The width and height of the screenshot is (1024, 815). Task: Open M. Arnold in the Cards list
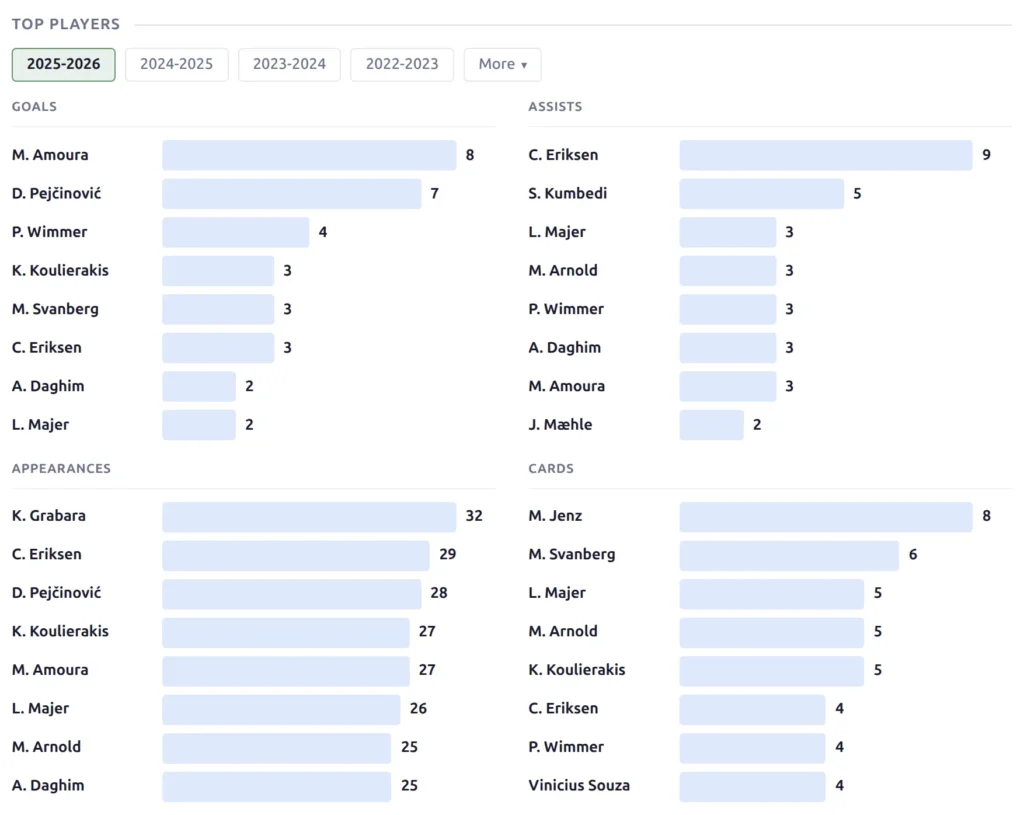[563, 631]
